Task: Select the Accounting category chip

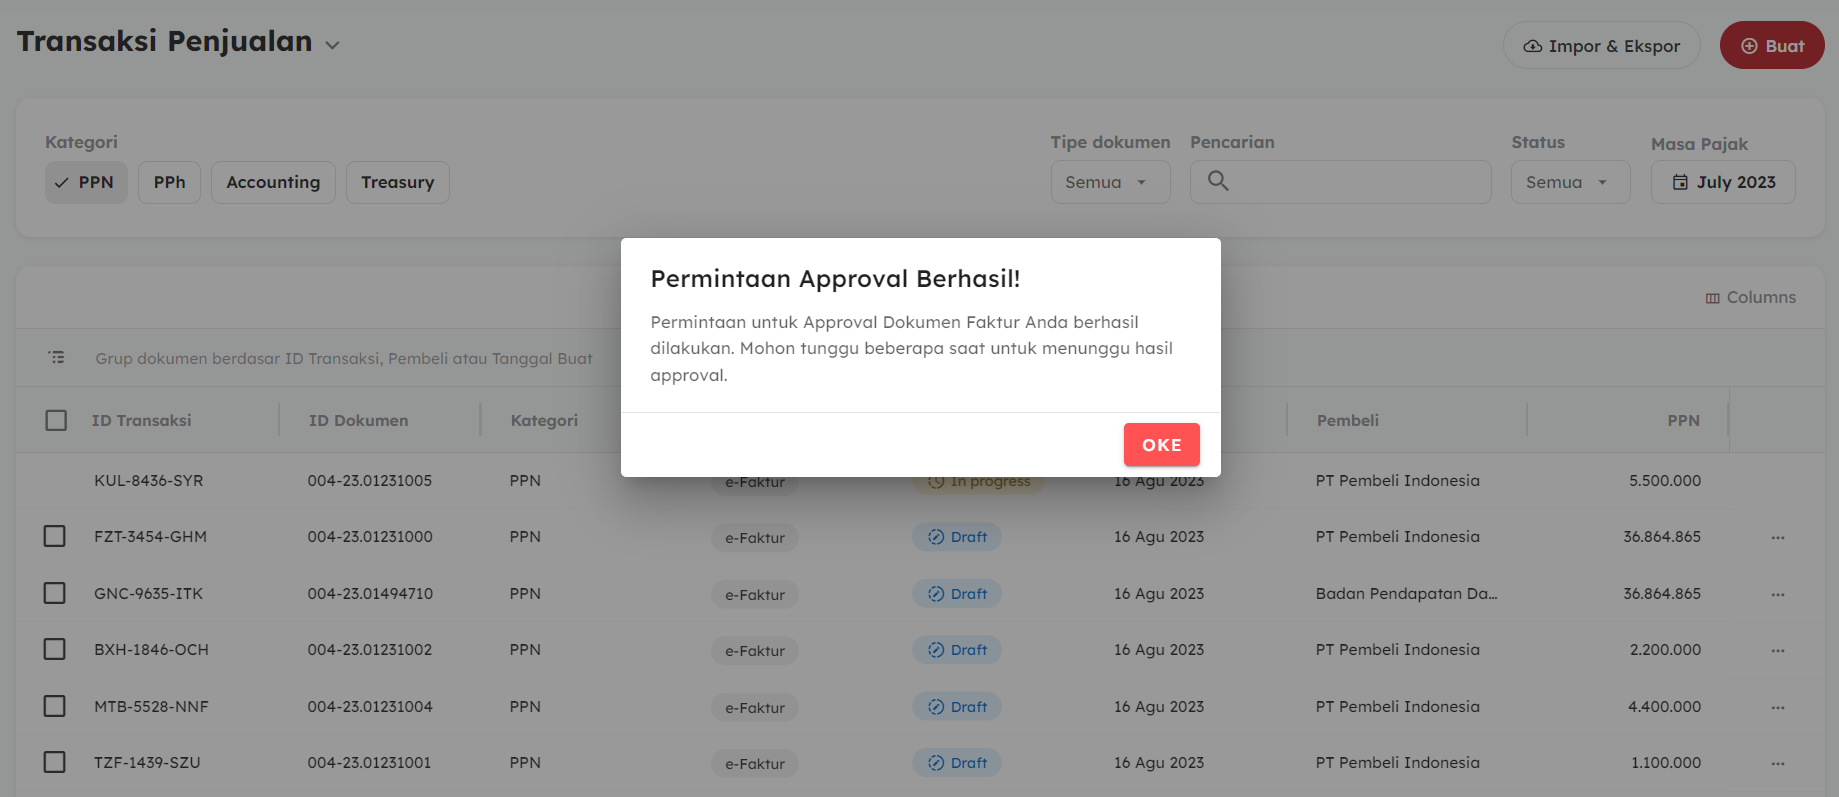Action: pyautogui.click(x=273, y=182)
